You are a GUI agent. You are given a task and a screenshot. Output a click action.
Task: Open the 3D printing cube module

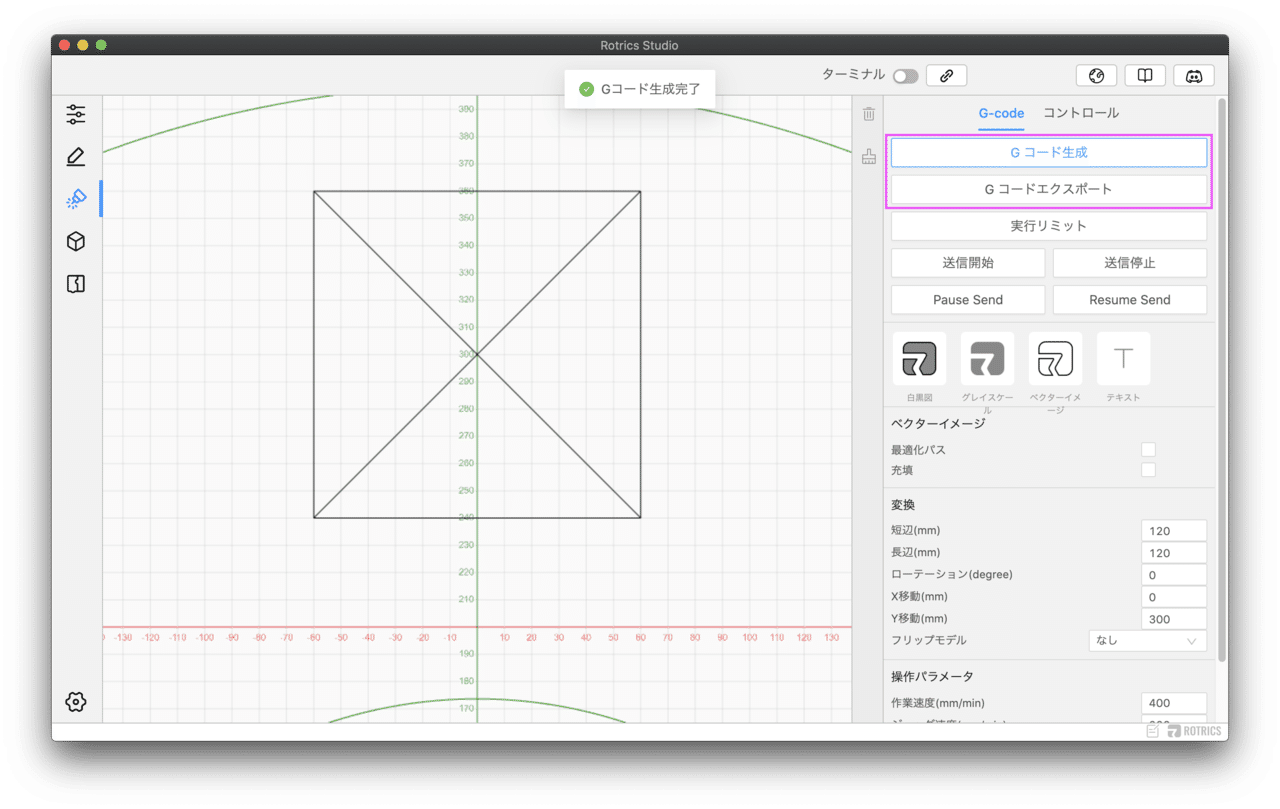pos(76,242)
